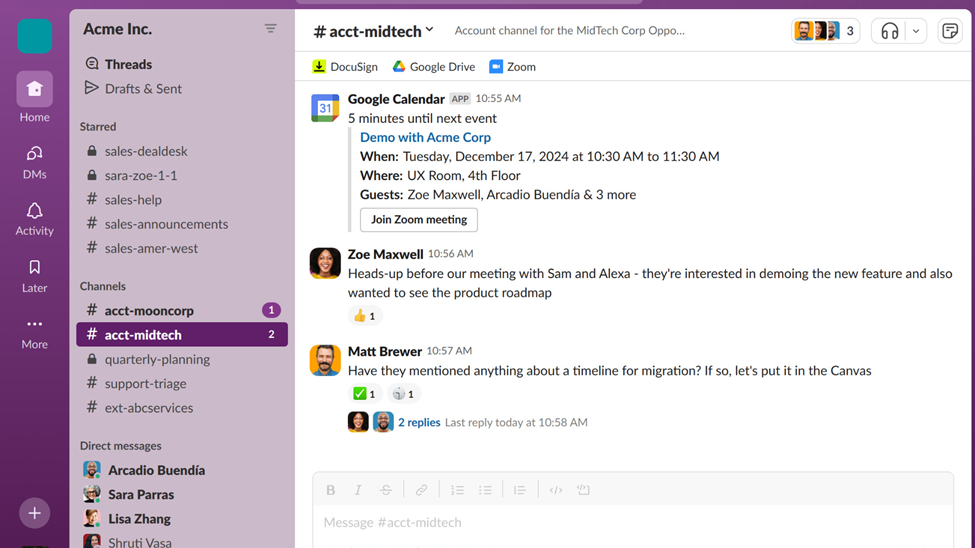Click the Acme Inc. workspace name
The image size is (975, 548).
tap(118, 29)
